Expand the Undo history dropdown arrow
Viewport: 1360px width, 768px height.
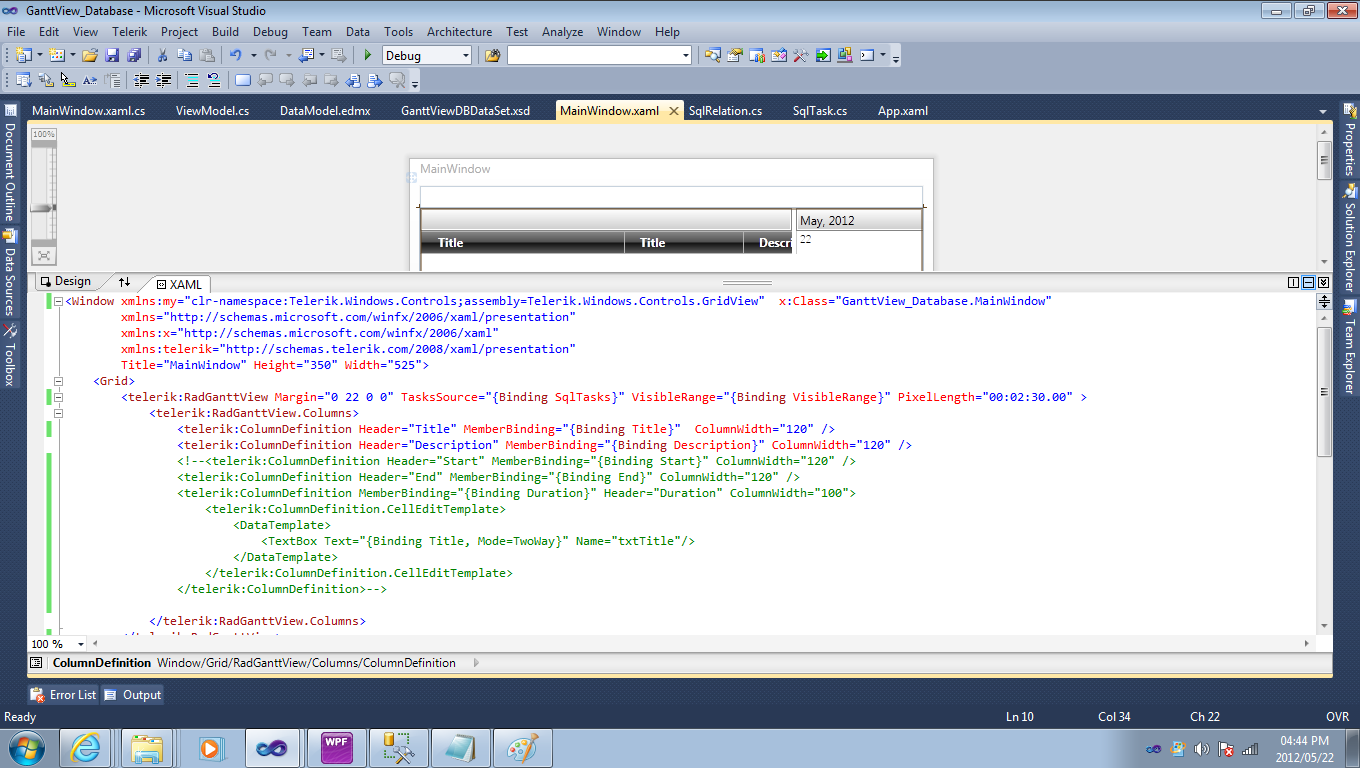coord(254,56)
